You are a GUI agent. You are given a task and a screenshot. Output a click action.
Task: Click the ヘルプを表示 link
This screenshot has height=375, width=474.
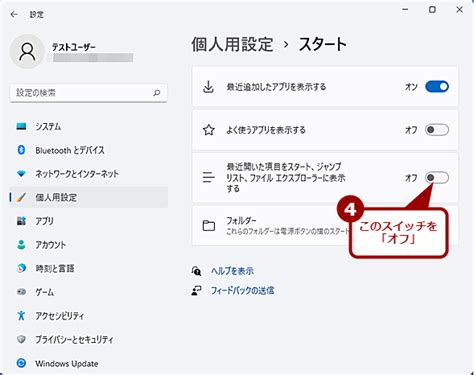coord(232,271)
